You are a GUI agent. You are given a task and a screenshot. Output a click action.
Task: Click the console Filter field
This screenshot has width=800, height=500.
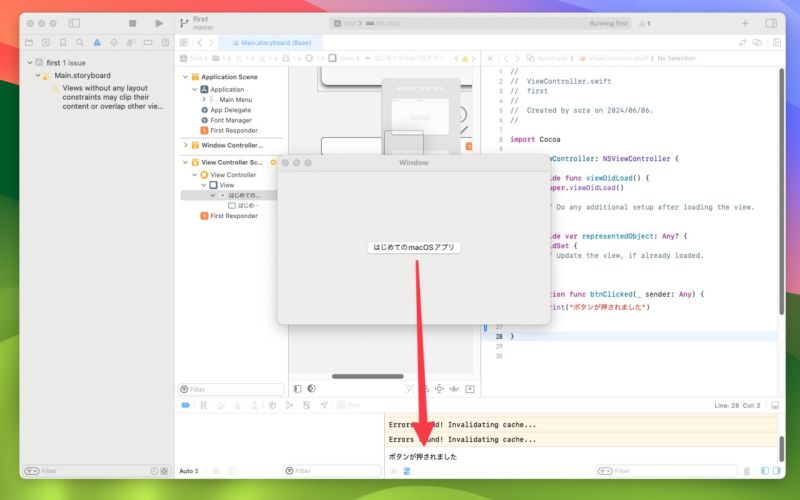[667, 471]
